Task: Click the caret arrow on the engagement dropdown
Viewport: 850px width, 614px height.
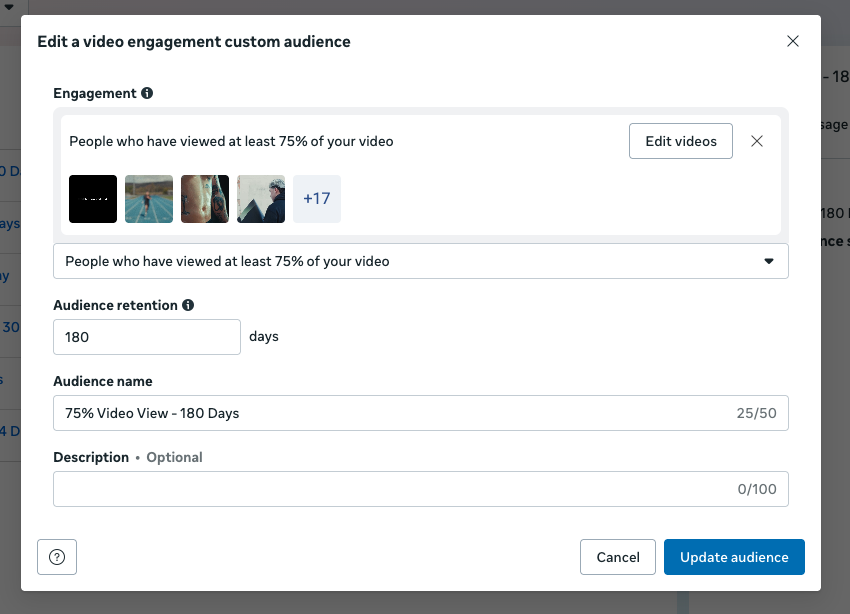Action: [769, 261]
